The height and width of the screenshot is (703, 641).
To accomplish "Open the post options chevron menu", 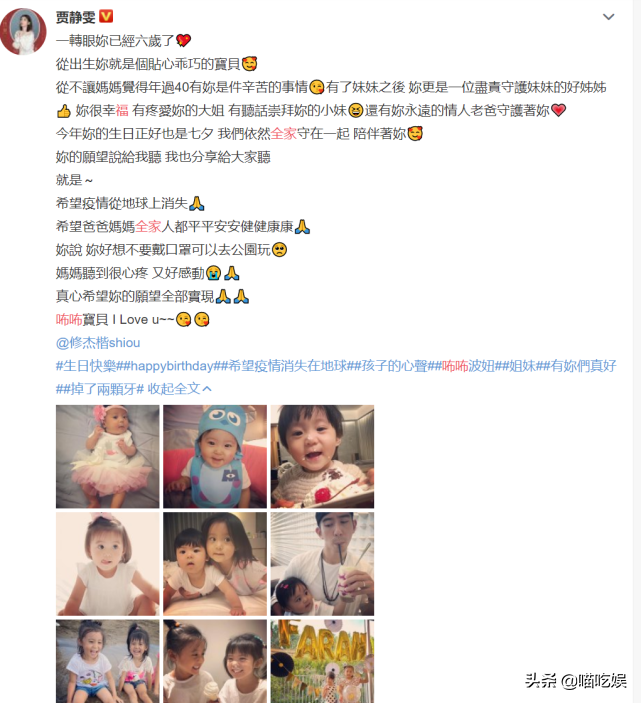I will point(608,17).
